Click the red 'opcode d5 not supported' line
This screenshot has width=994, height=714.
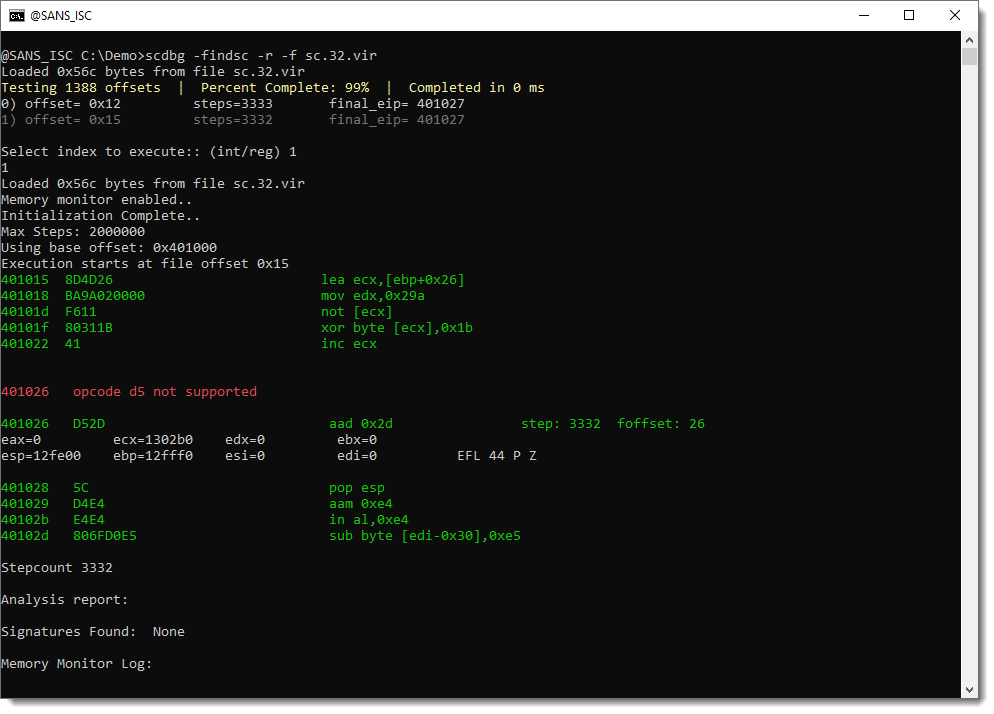coord(164,392)
